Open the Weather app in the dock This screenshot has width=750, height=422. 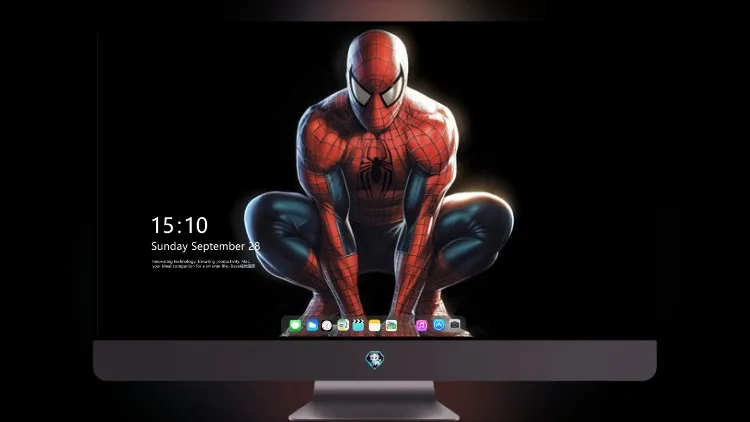(312, 326)
